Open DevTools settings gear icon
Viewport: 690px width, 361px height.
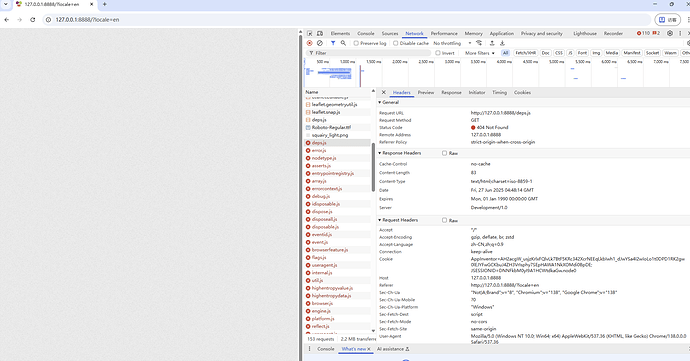click(x=670, y=33)
